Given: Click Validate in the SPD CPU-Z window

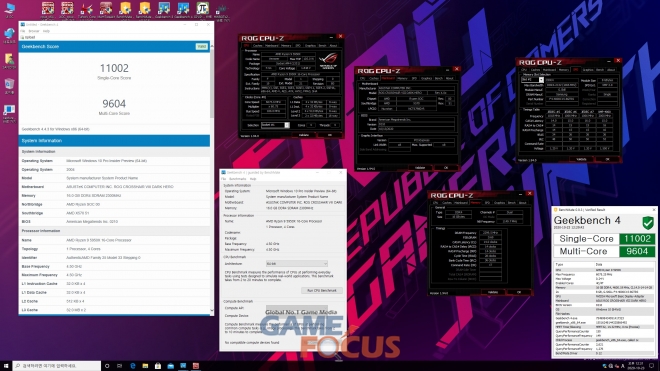Looking at the screenshot, I should [x=581, y=160].
